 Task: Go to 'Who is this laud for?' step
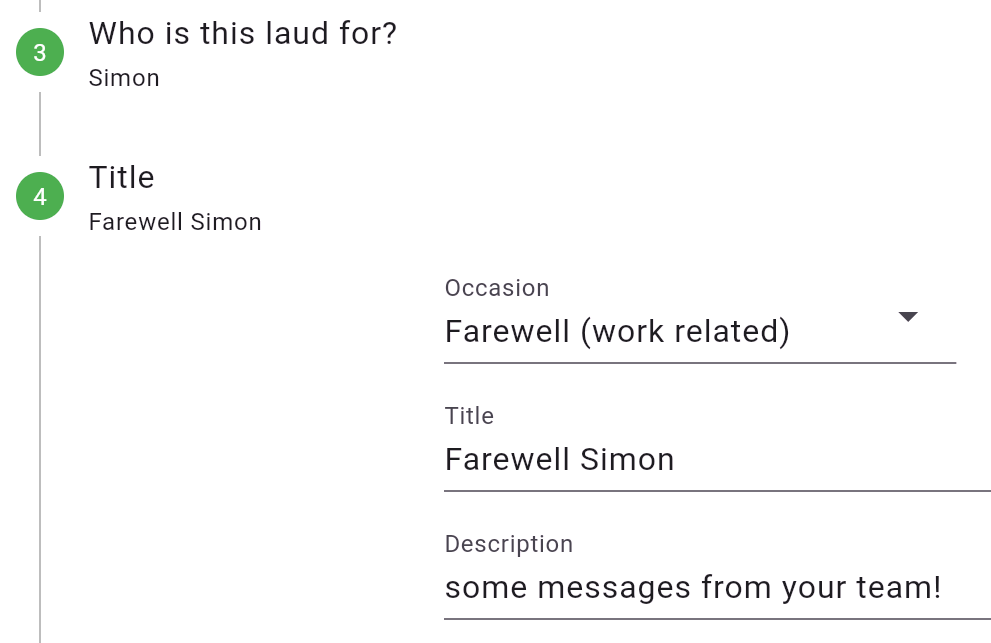point(243,34)
